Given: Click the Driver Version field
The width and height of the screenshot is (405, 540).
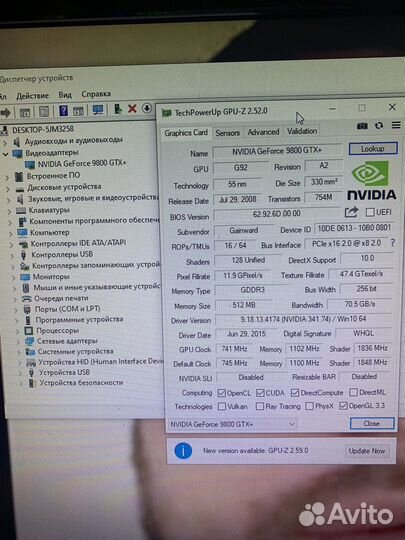Looking at the screenshot, I should 303,319.
